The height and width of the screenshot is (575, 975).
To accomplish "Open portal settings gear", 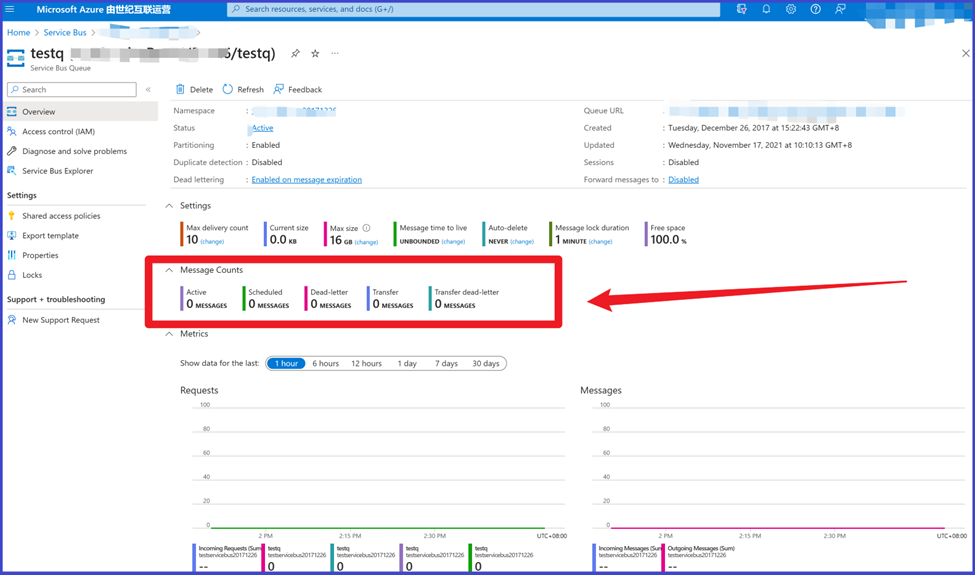I will click(x=791, y=9).
